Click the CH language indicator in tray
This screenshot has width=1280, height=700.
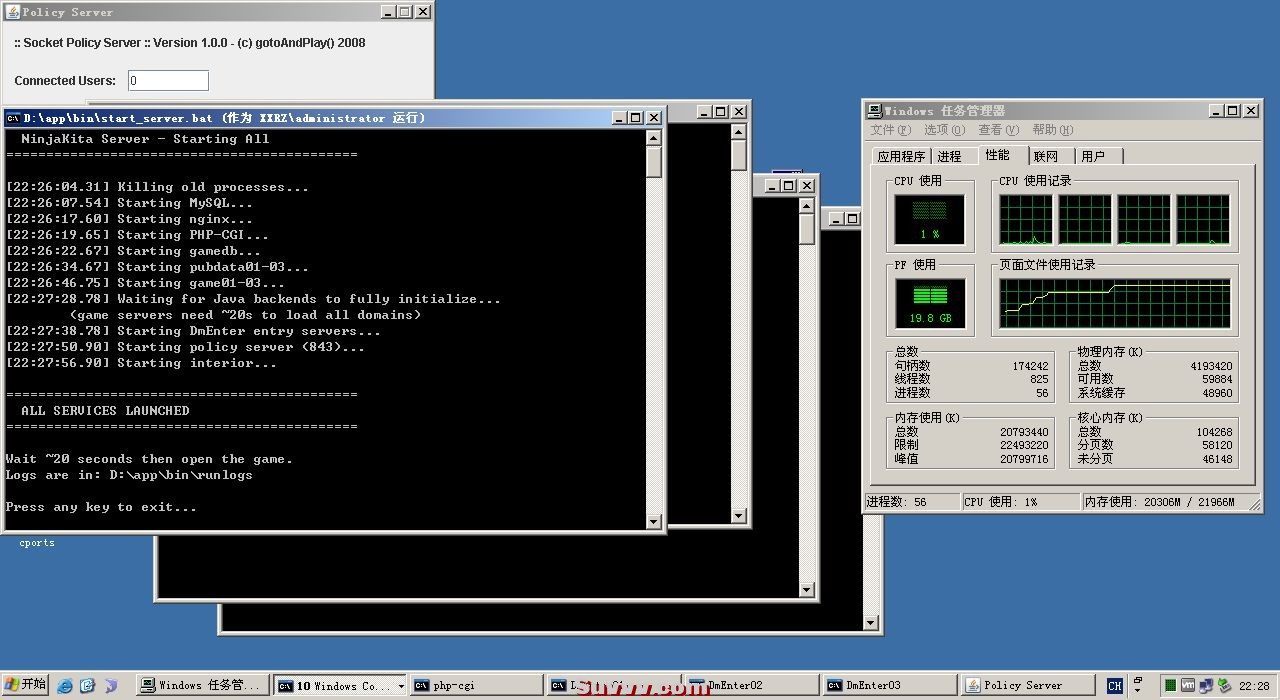click(1114, 686)
